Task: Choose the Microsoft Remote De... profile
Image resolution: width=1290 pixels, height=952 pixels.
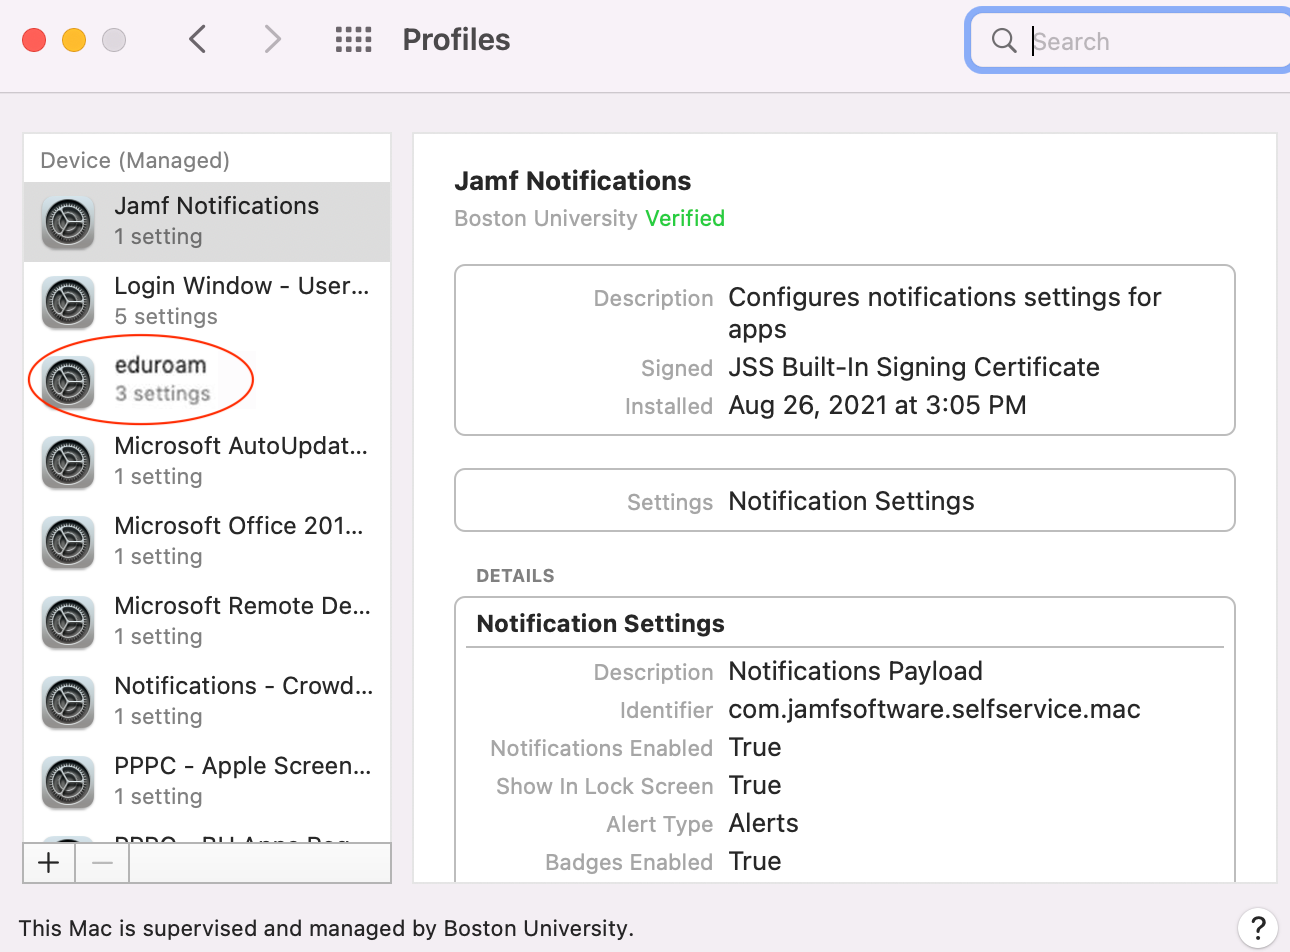Action: [241, 620]
